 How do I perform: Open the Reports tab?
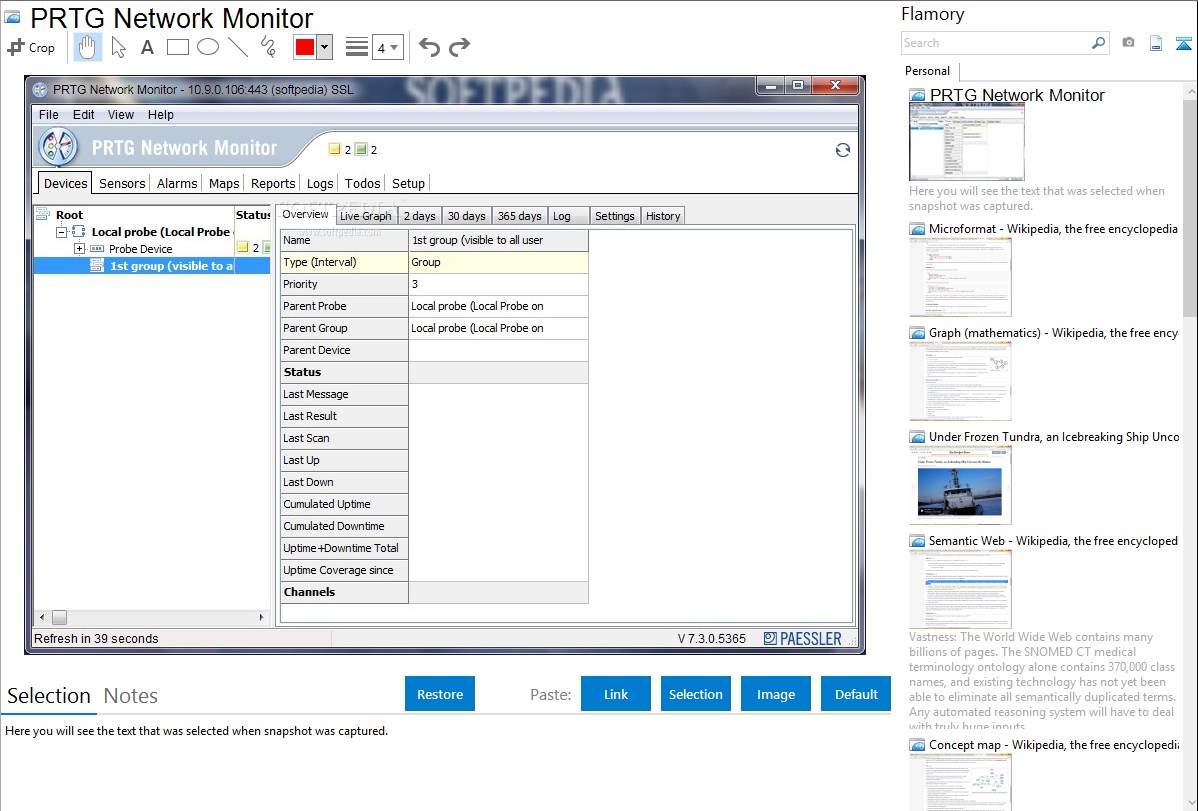273,183
